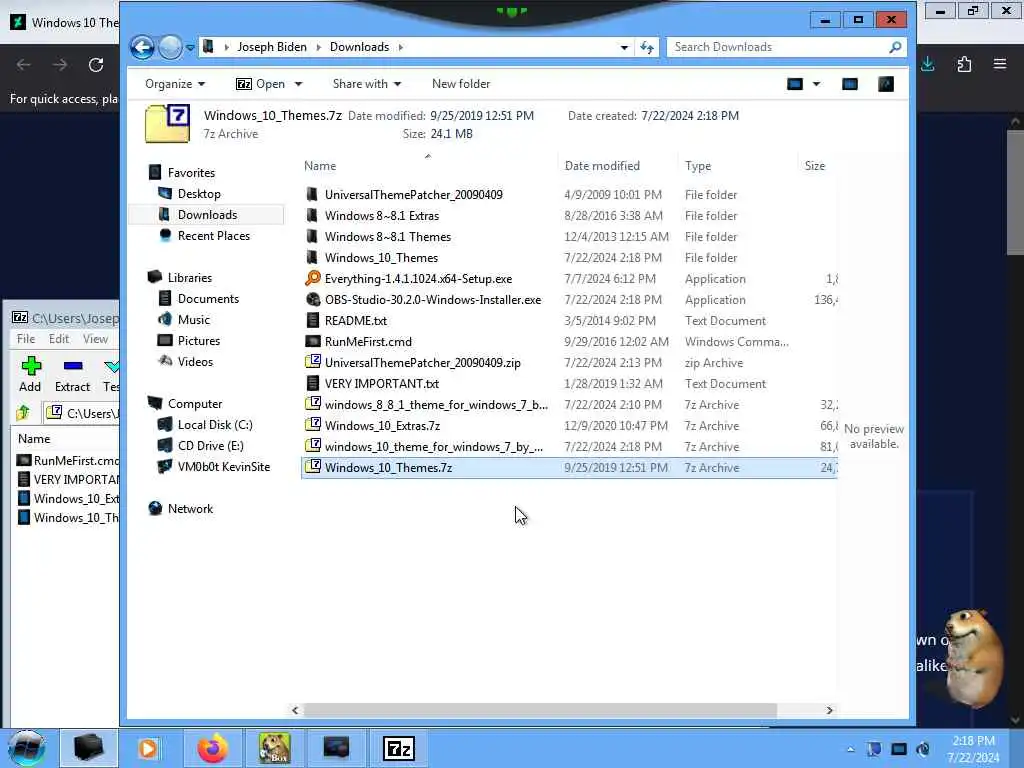Select Everything setup exe icon
This screenshot has height=768, width=1024.
[313, 278]
